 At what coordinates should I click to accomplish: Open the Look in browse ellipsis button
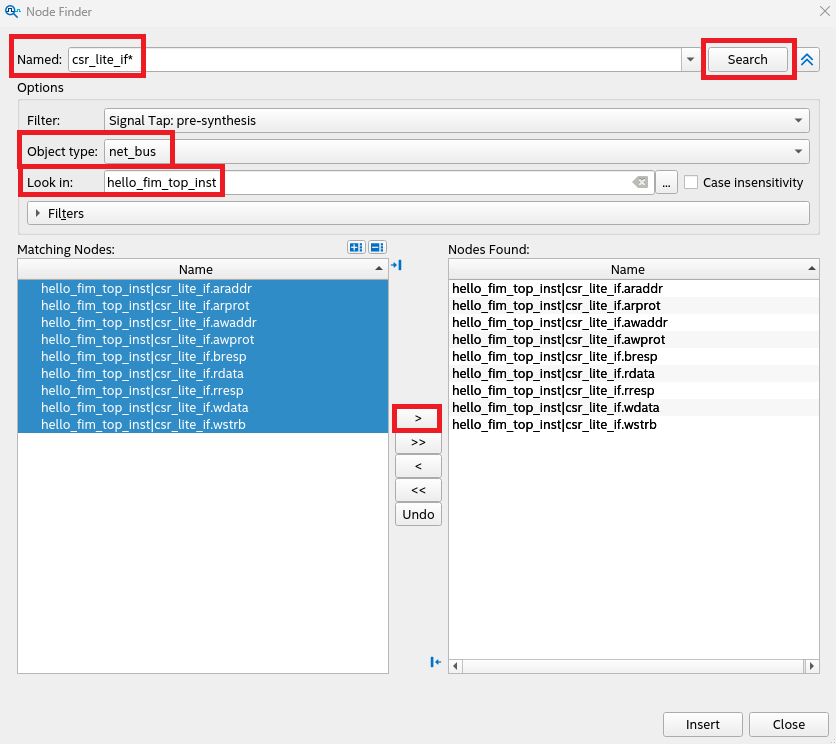tap(666, 182)
